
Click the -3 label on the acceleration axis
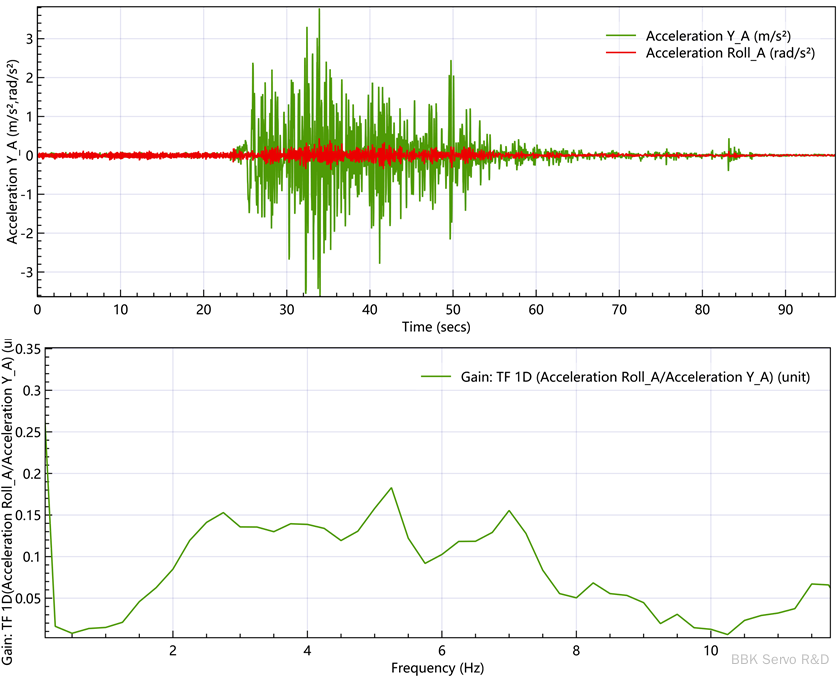point(25,272)
